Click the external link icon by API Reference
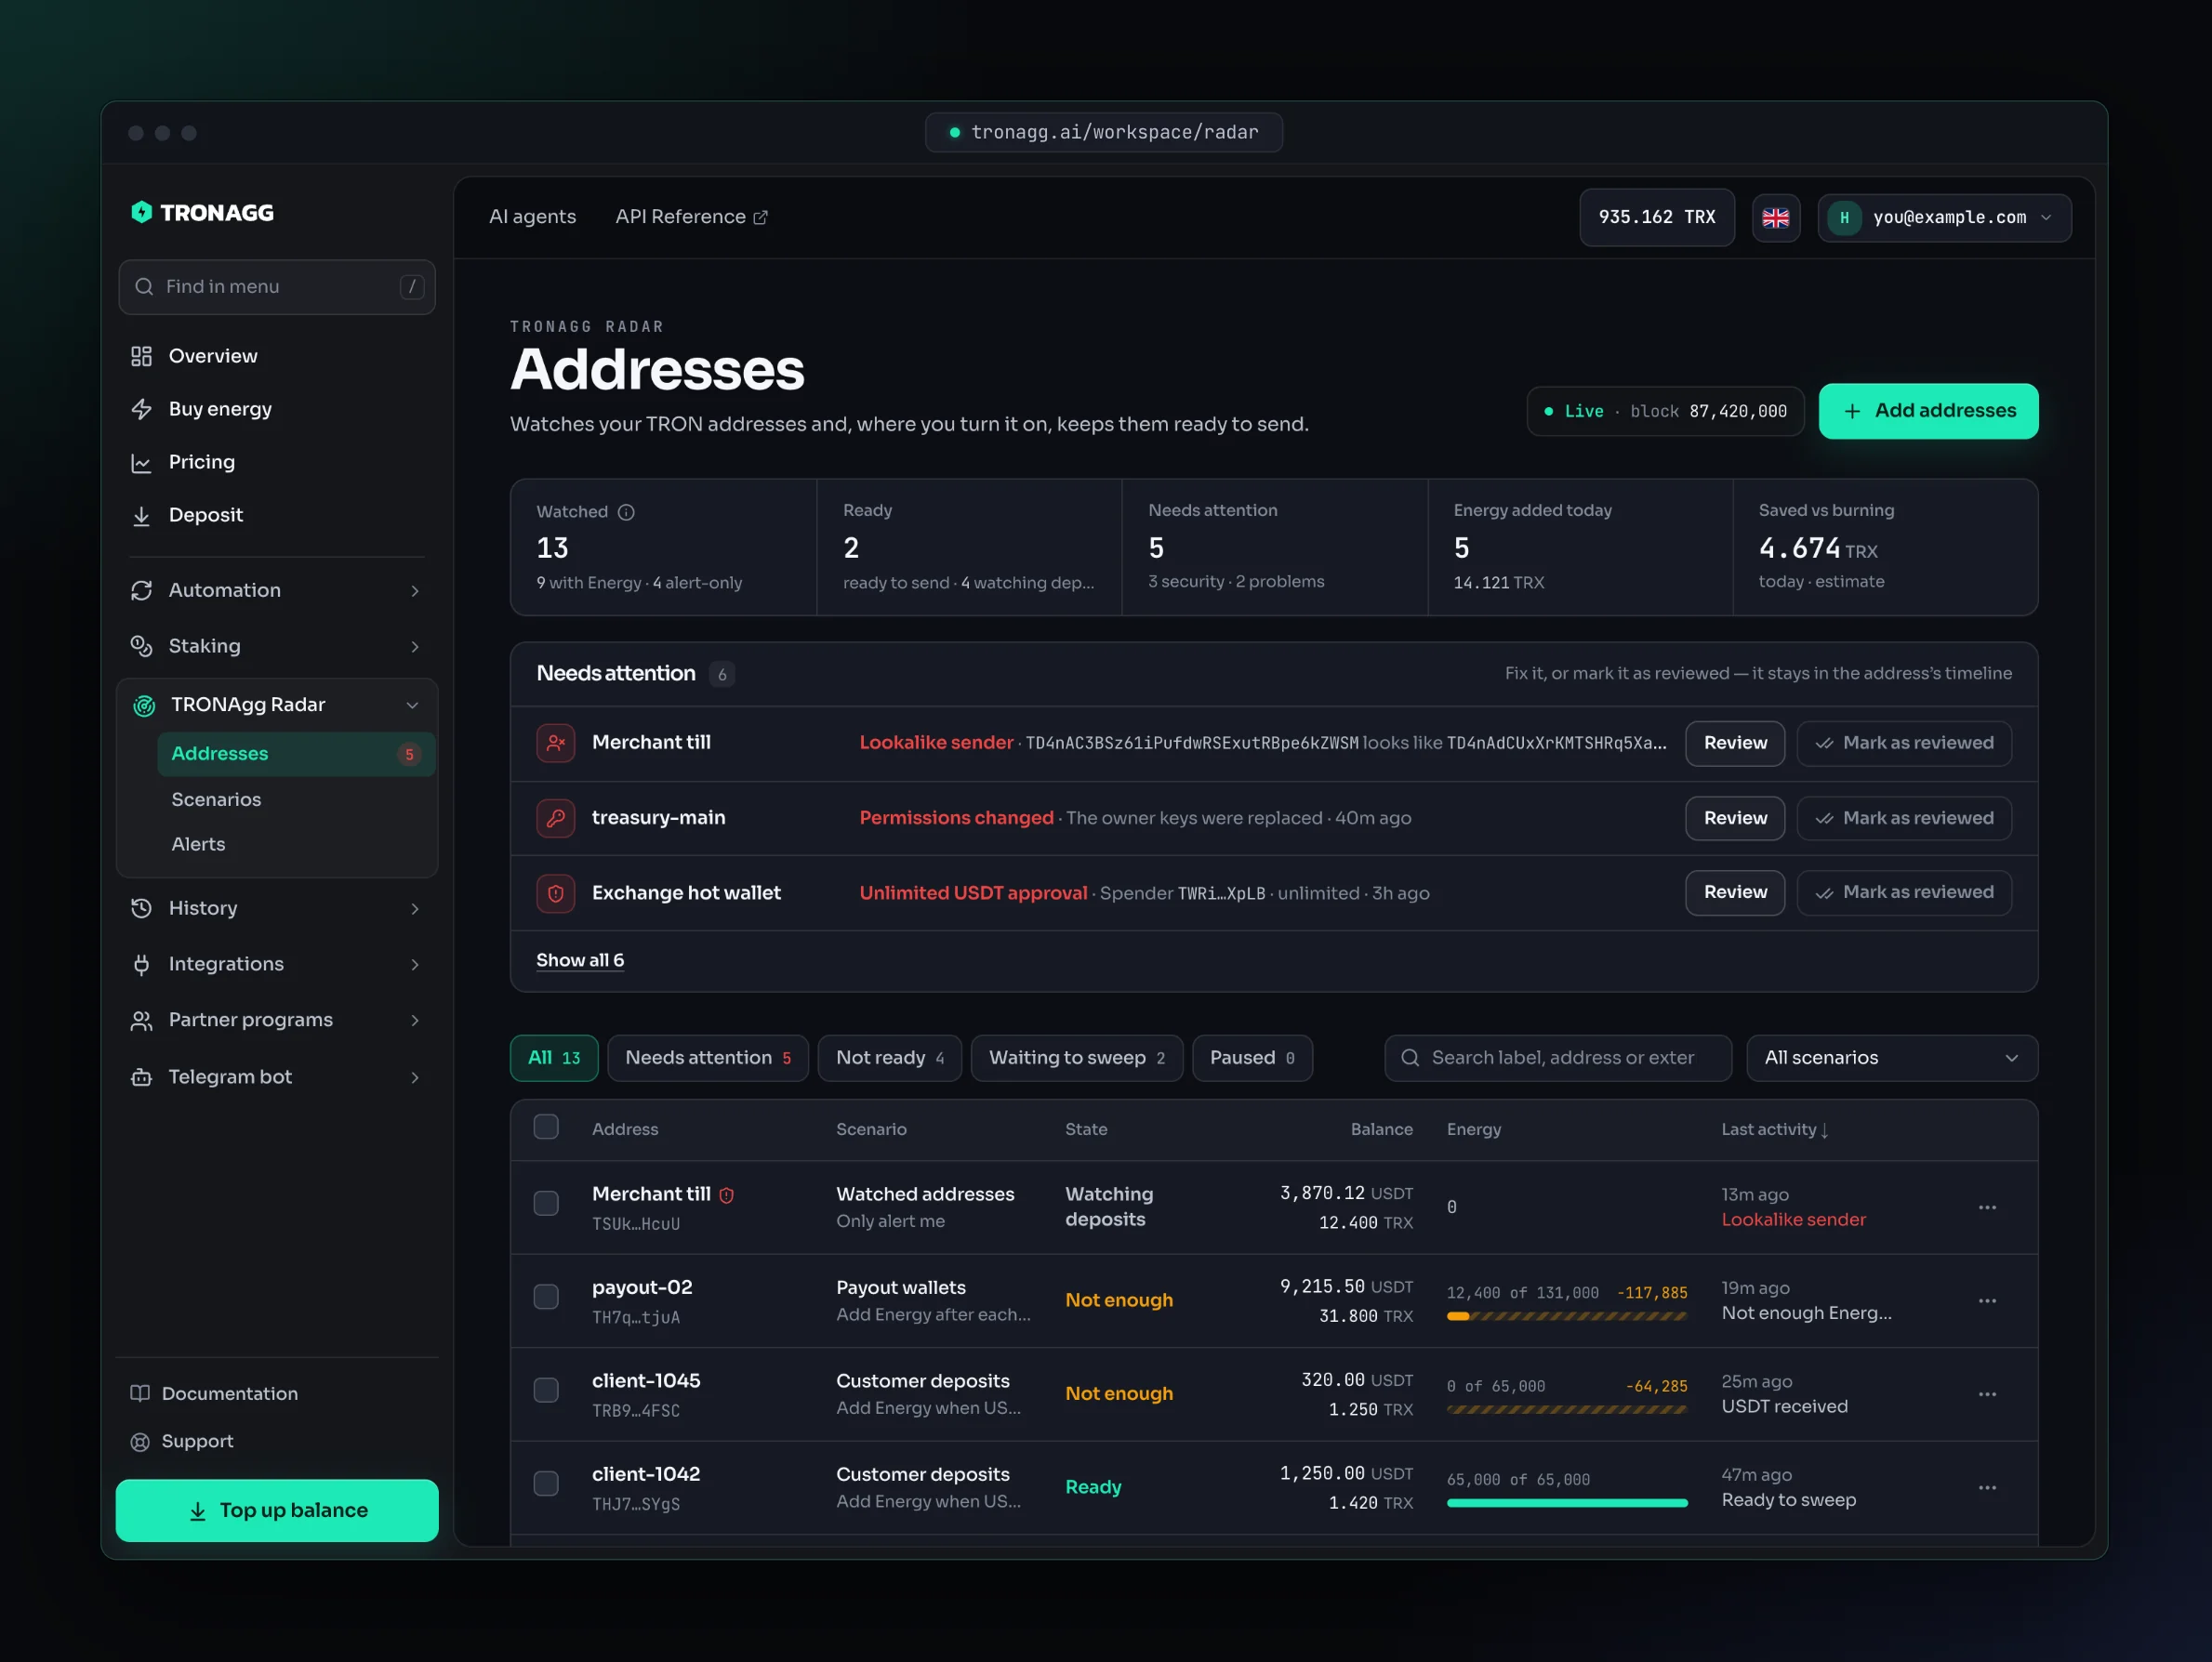 [760, 217]
